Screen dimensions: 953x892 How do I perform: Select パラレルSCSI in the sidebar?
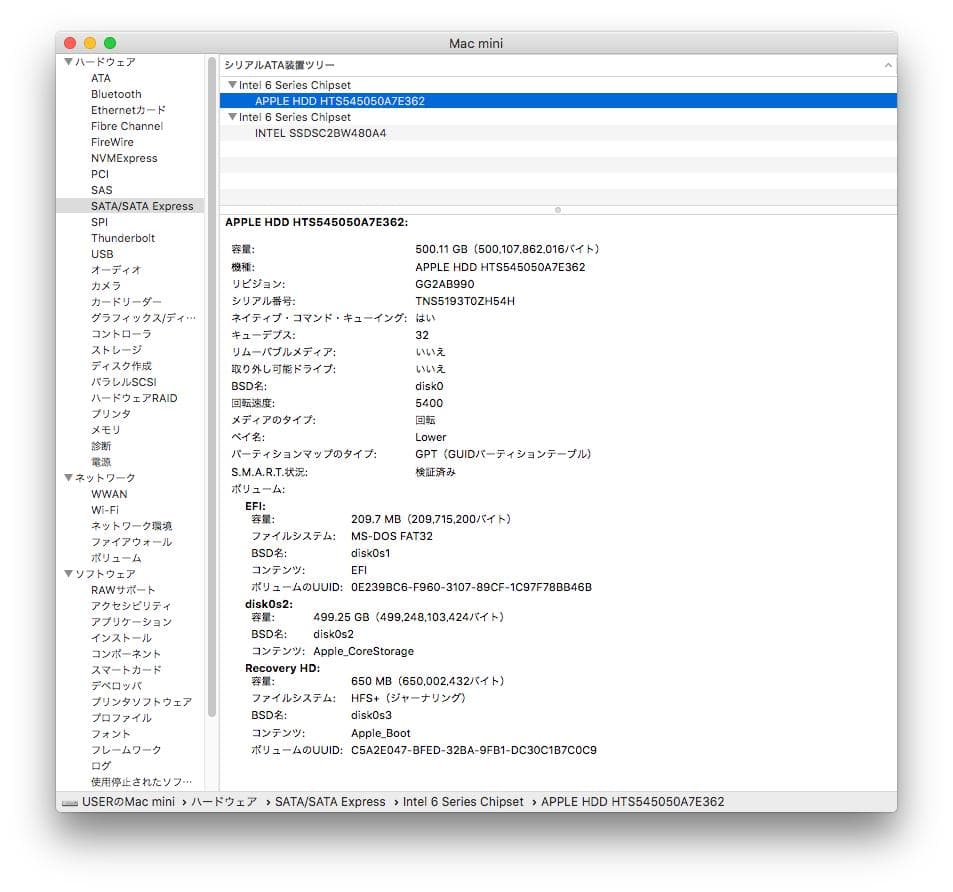point(123,382)
